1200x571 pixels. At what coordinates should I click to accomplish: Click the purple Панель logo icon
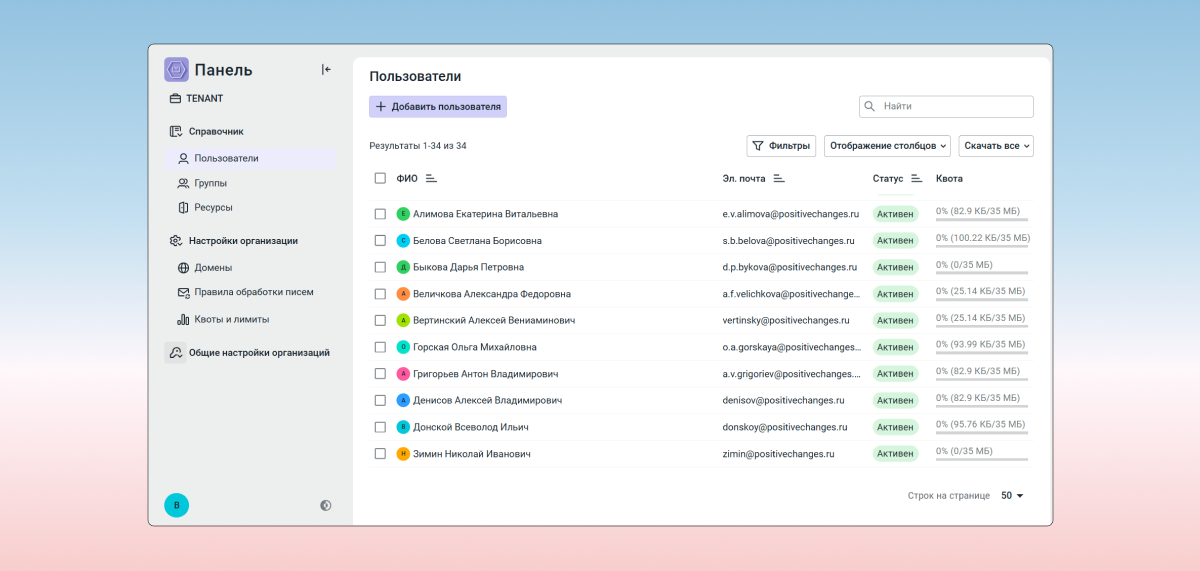click(x=176, y=70)
